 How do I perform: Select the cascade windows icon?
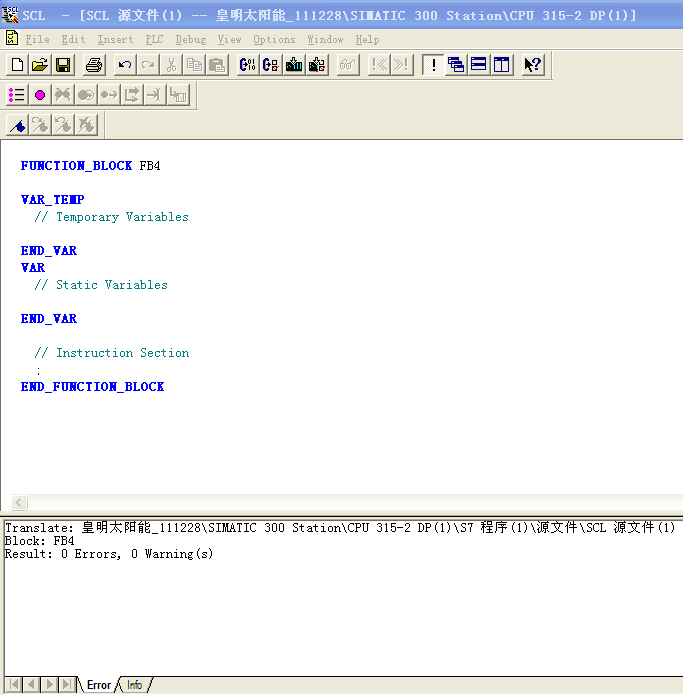click(456, 65)
